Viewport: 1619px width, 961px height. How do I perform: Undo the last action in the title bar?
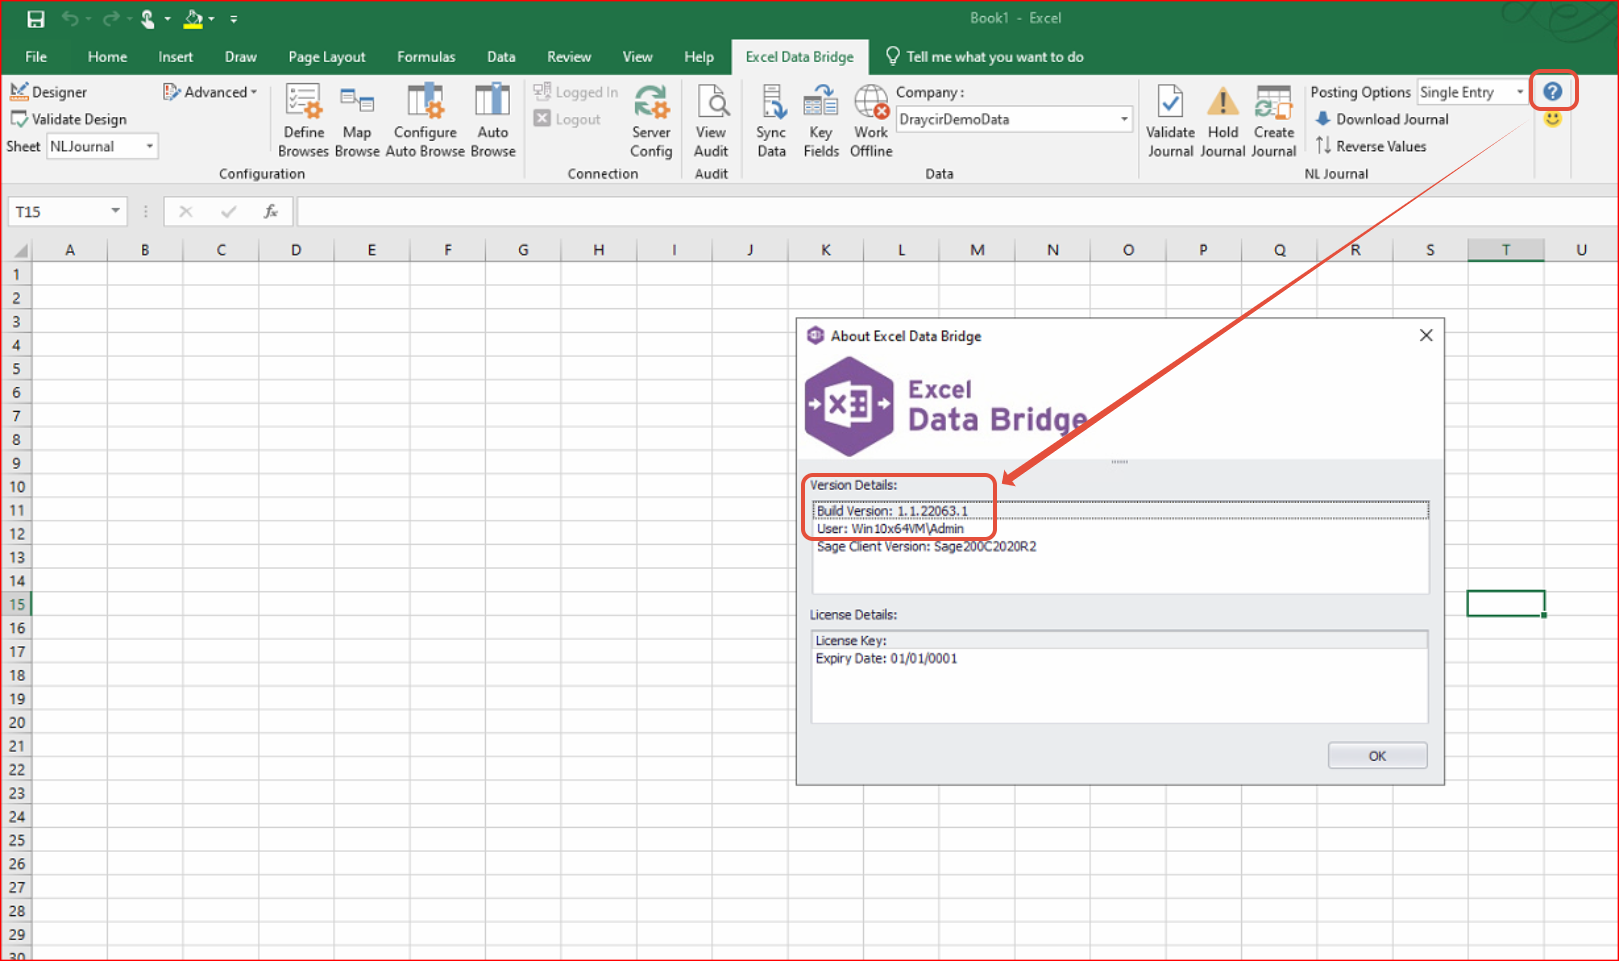point(70,19)
